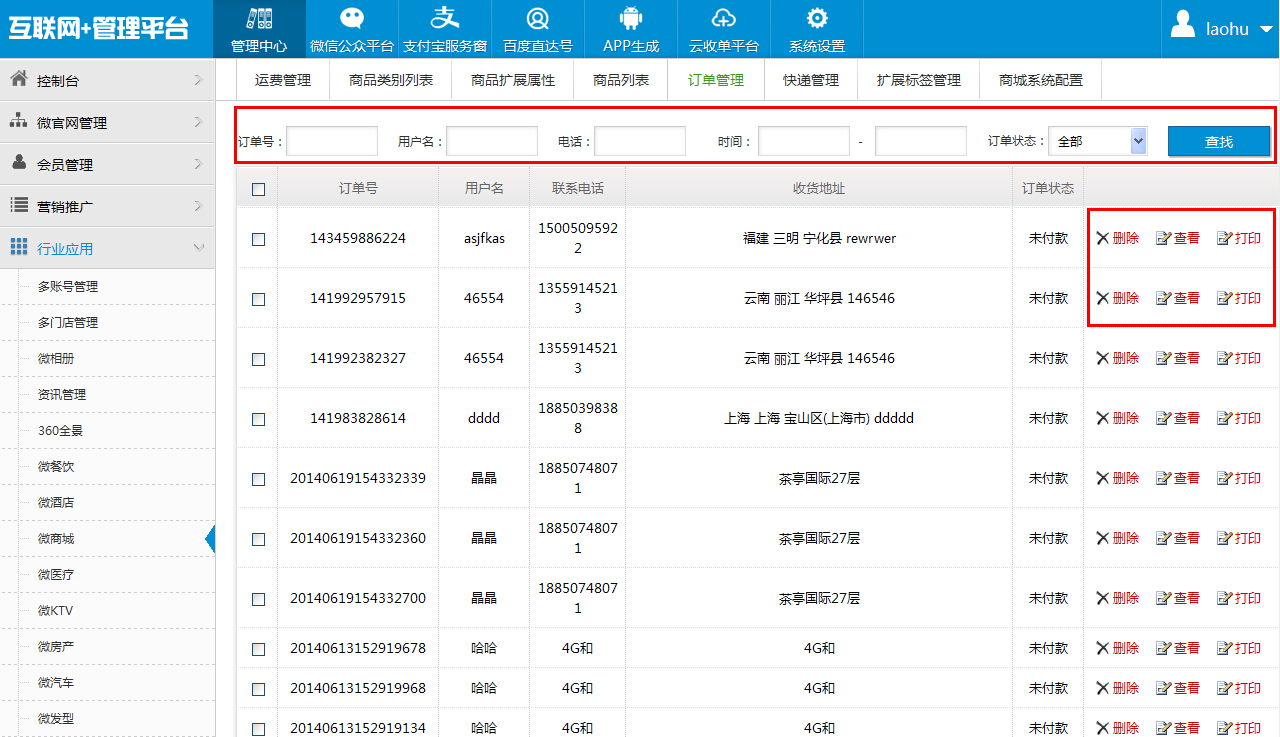The height and width of the screenshot is (737, 1280).
Task: Check the box for order 20140613152919678
Action: (x=259, y=649)
